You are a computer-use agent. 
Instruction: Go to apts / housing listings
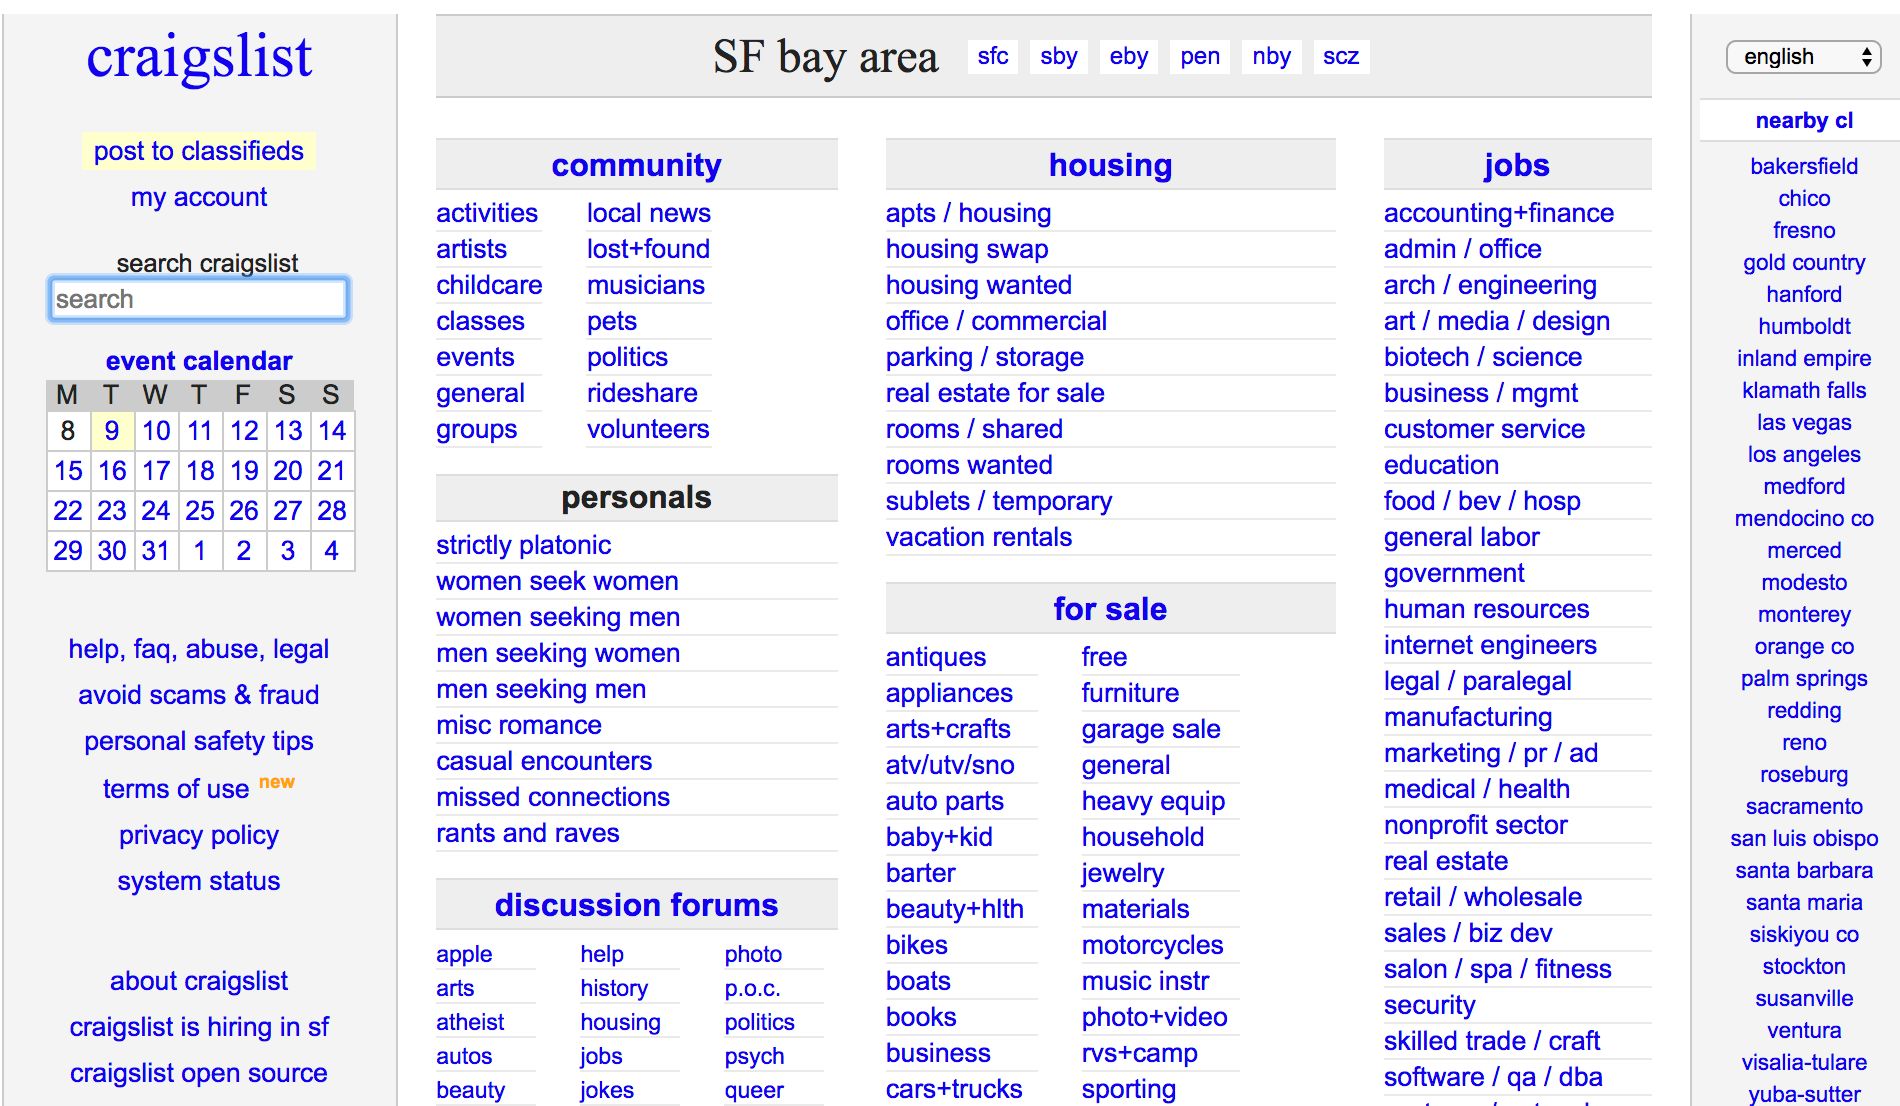pyautogui.click(x=968, y=213)
